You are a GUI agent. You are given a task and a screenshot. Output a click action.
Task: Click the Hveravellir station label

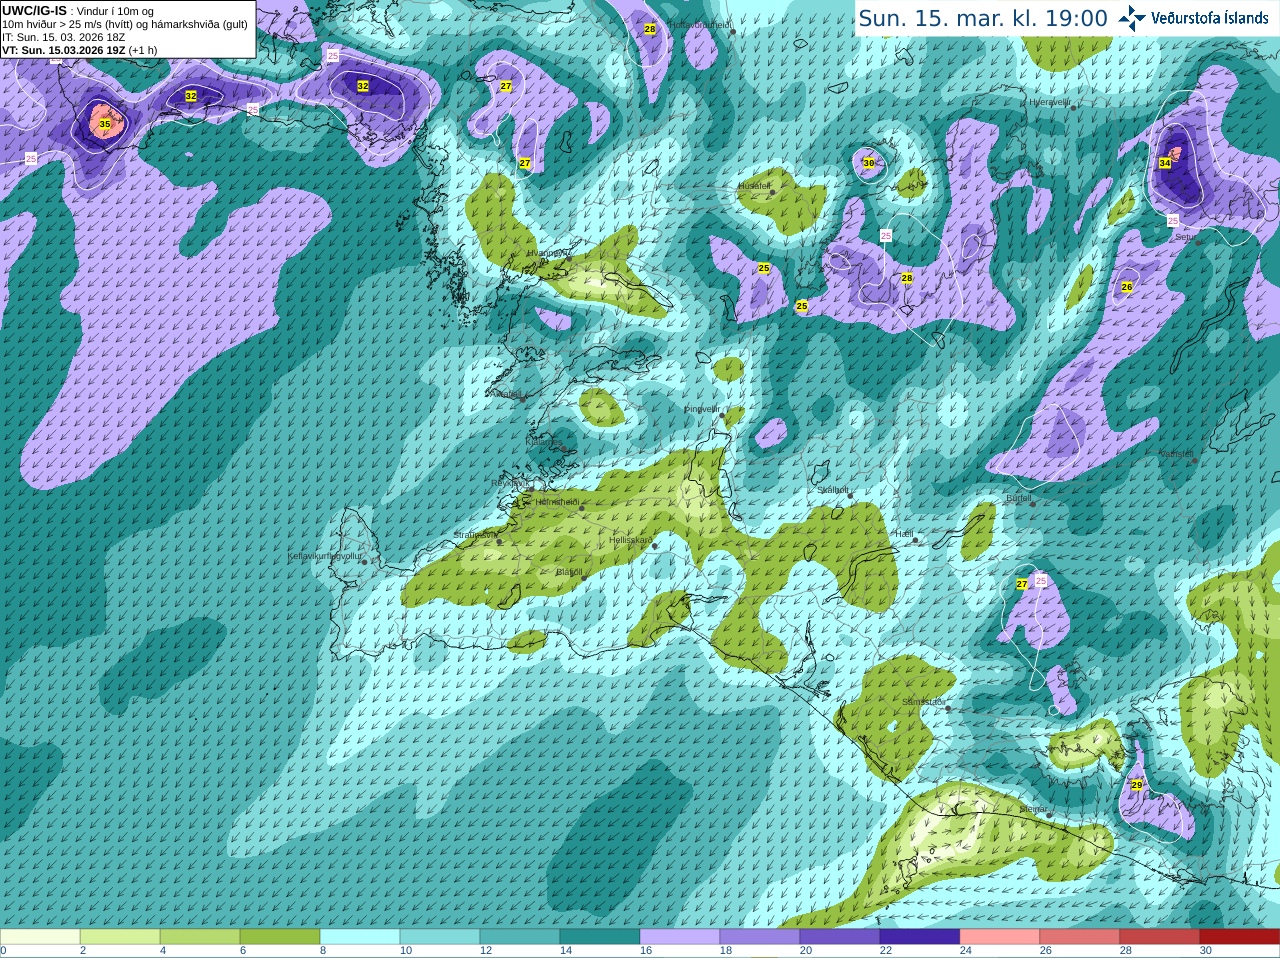1049,102
